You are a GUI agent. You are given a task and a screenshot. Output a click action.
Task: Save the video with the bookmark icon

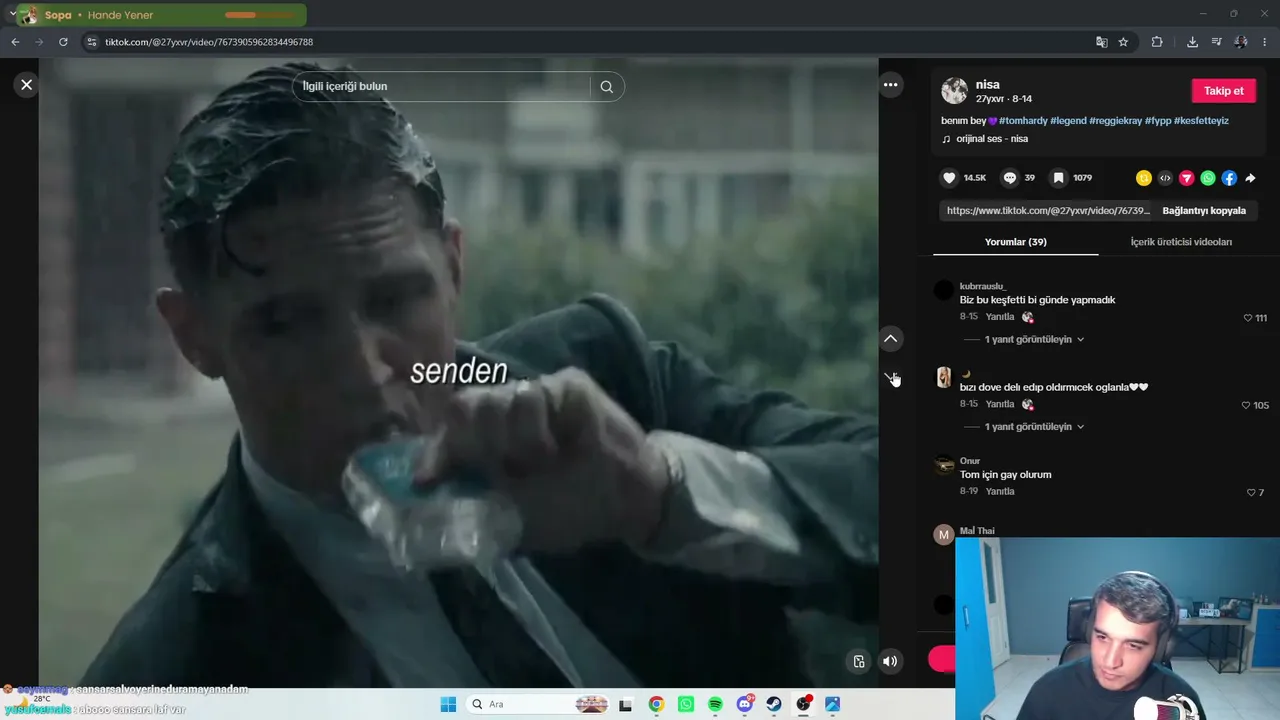[1058, 178]
